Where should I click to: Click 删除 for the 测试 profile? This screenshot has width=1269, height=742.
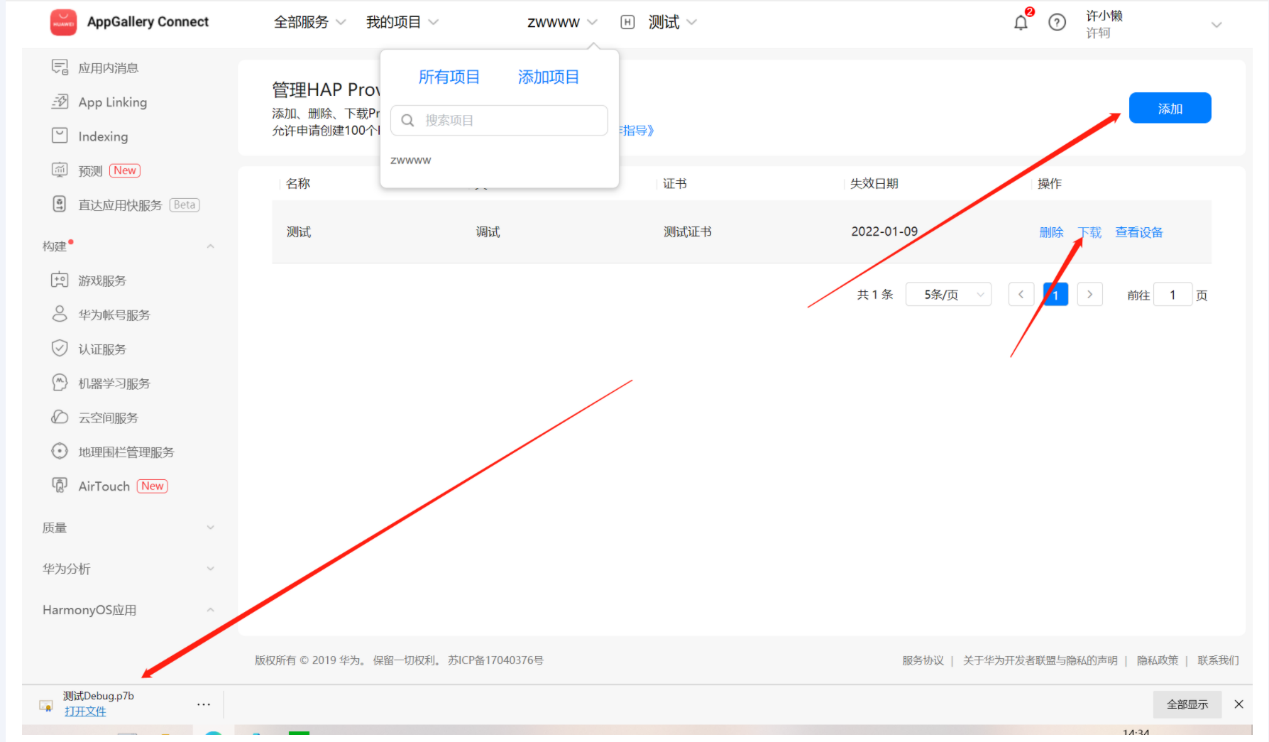point(1051,232)
